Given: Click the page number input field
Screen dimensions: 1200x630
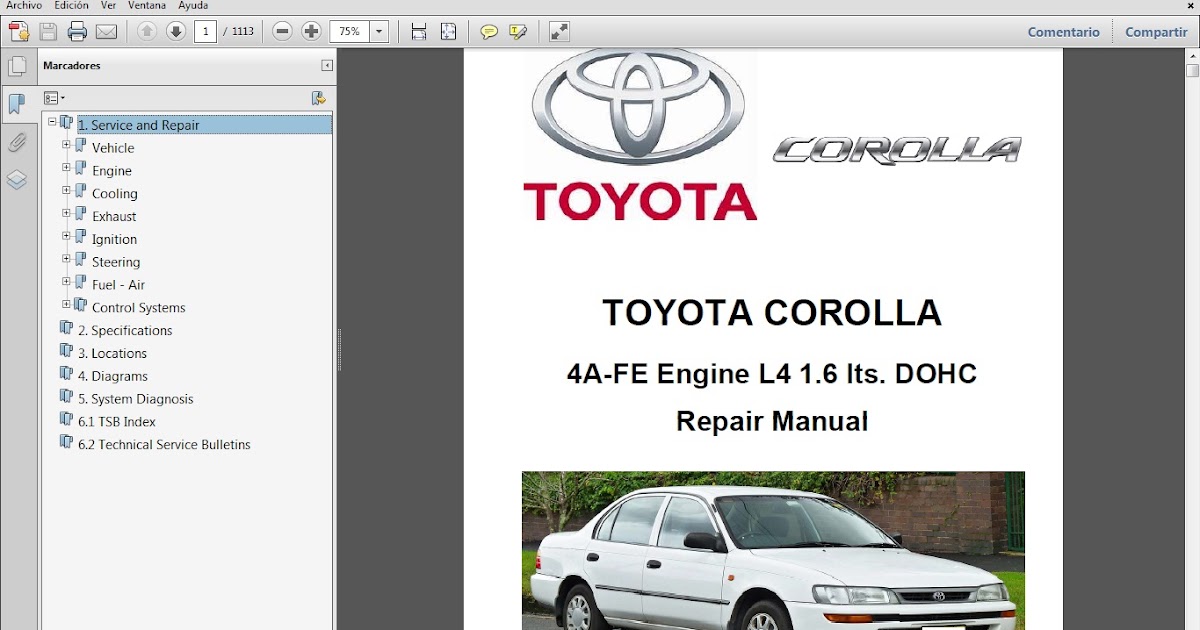Looking at the screenshot, I should [206, 32].
